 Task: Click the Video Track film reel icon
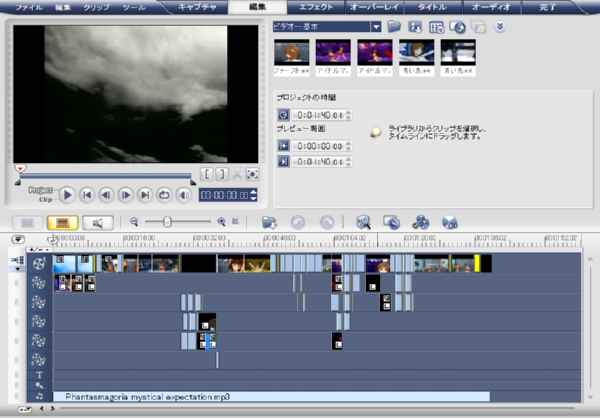[39, 263]
